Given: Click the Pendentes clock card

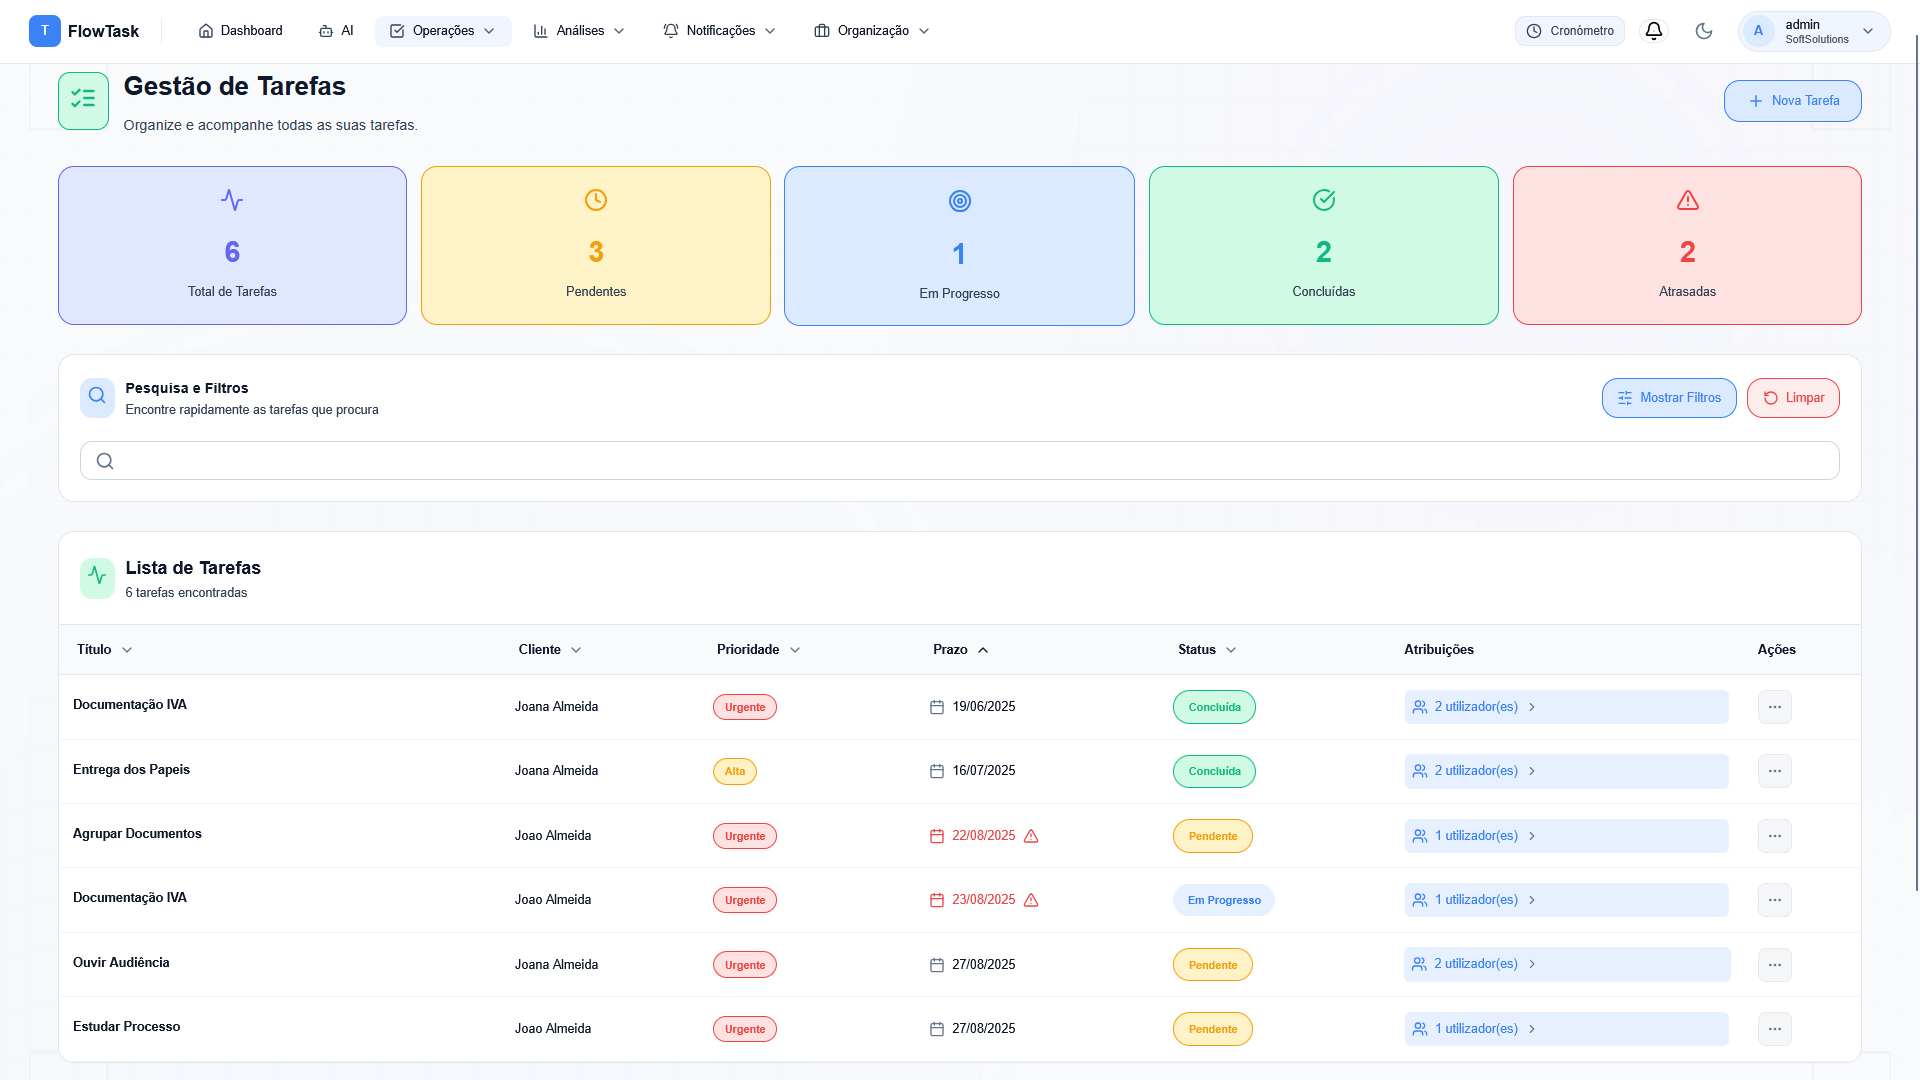Looking at the screenshot, I should click(596, 245).
